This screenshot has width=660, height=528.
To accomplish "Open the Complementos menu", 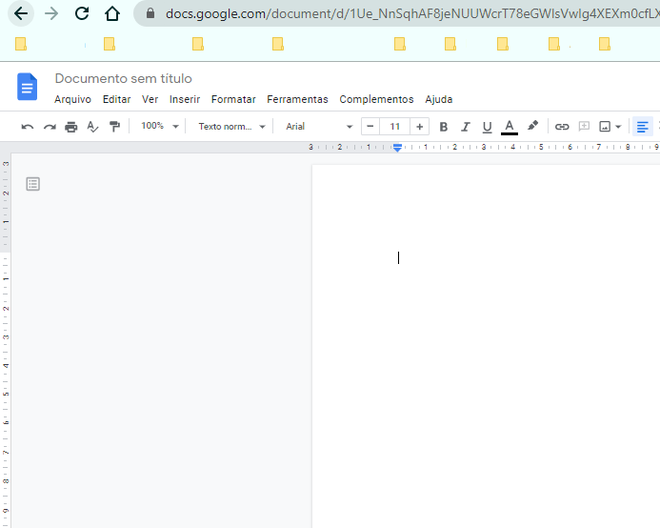I will click(376, 99).
